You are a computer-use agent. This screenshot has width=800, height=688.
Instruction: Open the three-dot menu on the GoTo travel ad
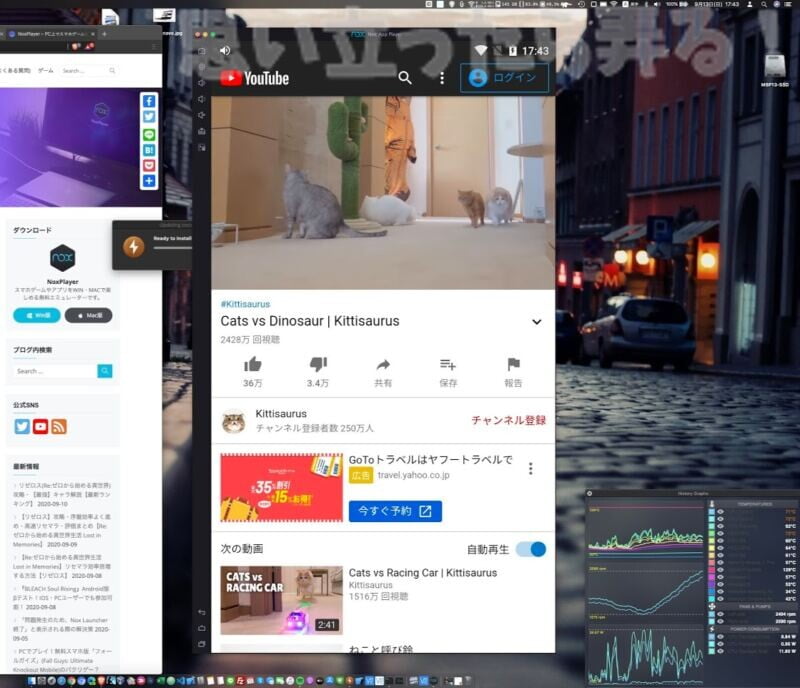[531, 469]
